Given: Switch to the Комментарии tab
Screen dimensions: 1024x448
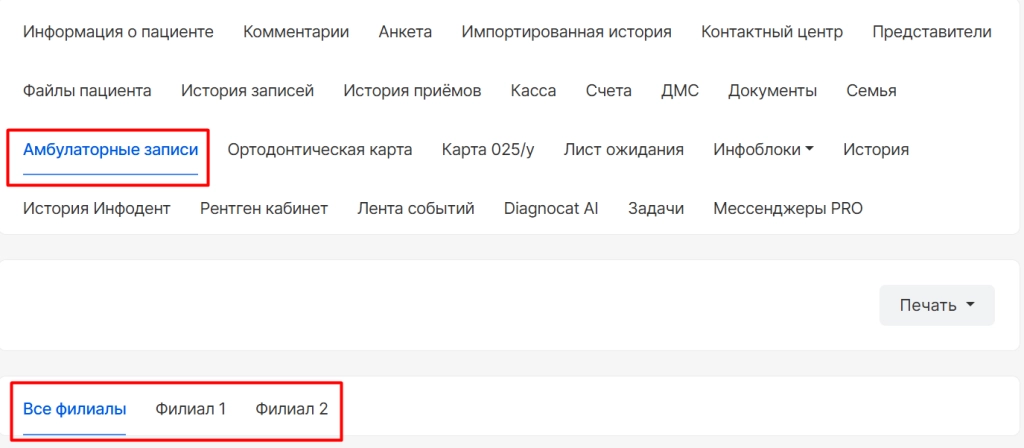Looking at the screenshot, I should 296,32.
